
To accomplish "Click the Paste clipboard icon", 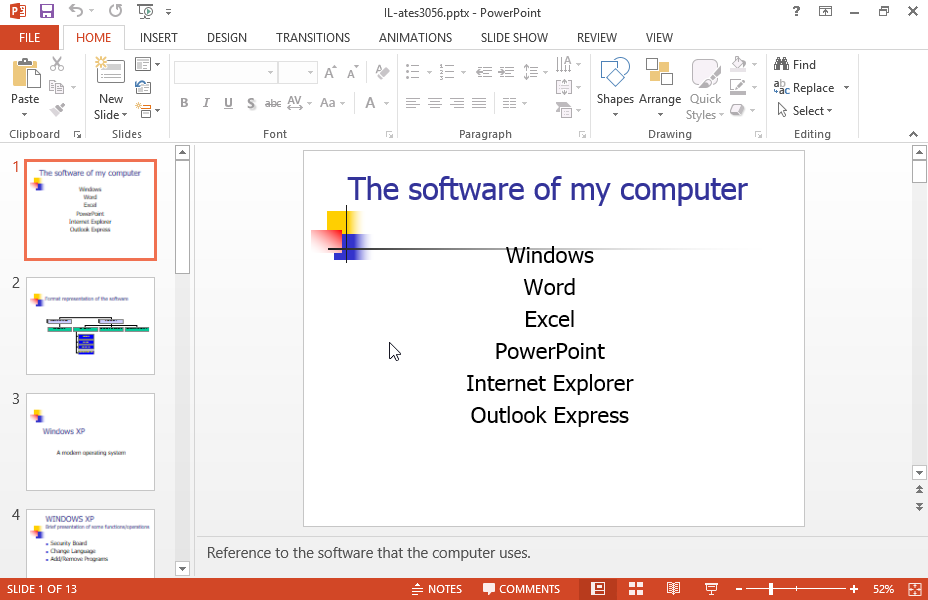I will (25, 73).
